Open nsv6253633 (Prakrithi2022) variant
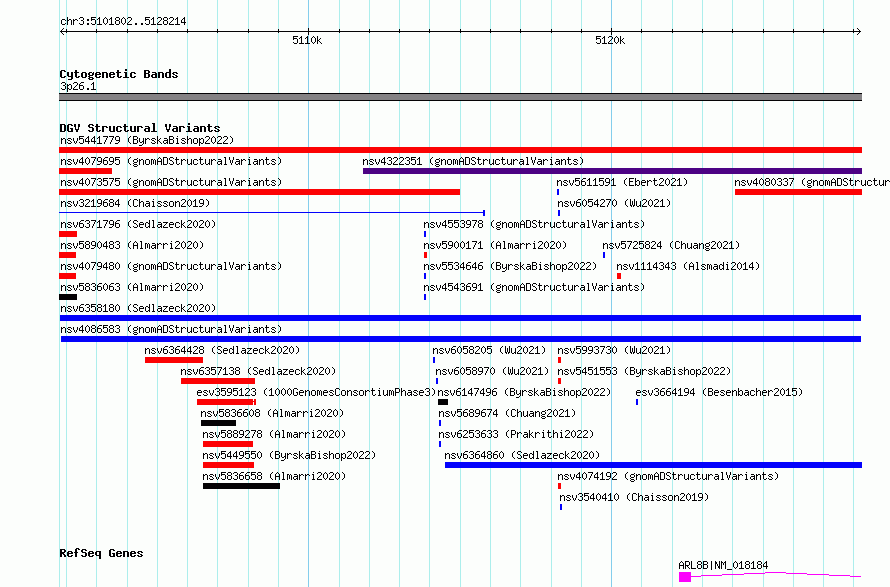The width and height of the screenshot is (890, 587). click(516, 434)
